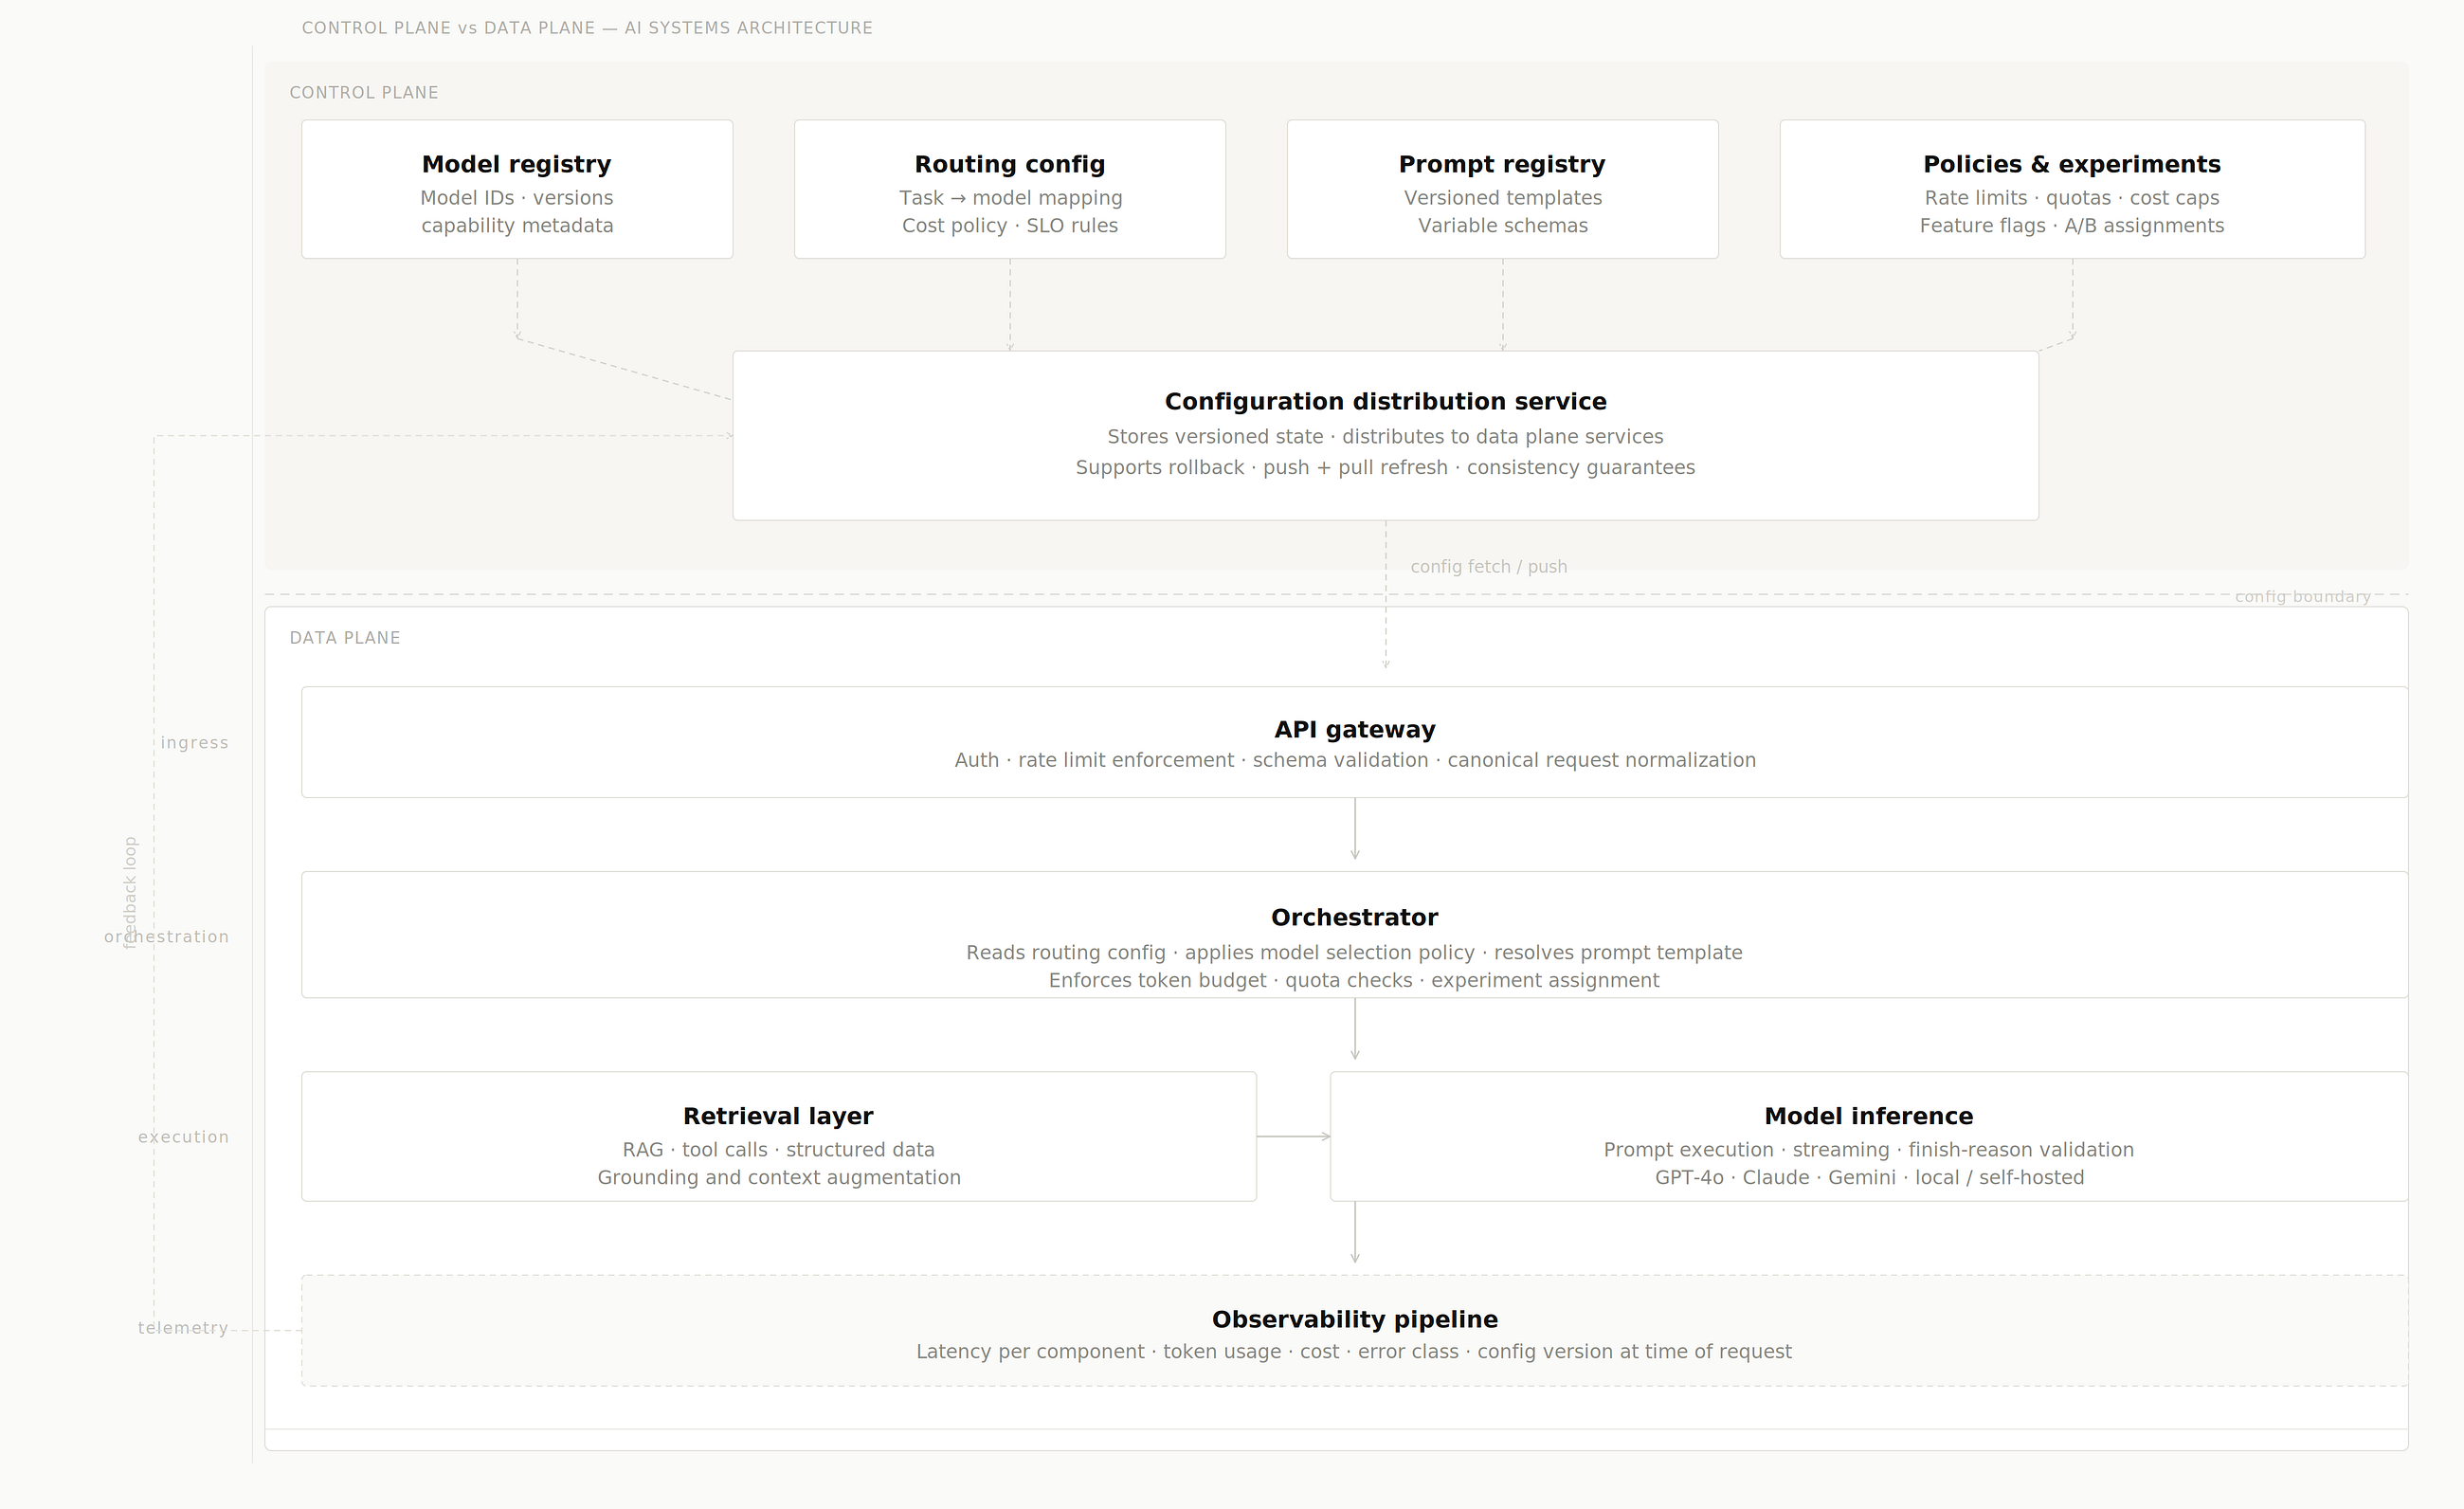
Task: Click the Observability pipeline block
Action: point(1355,1330)
